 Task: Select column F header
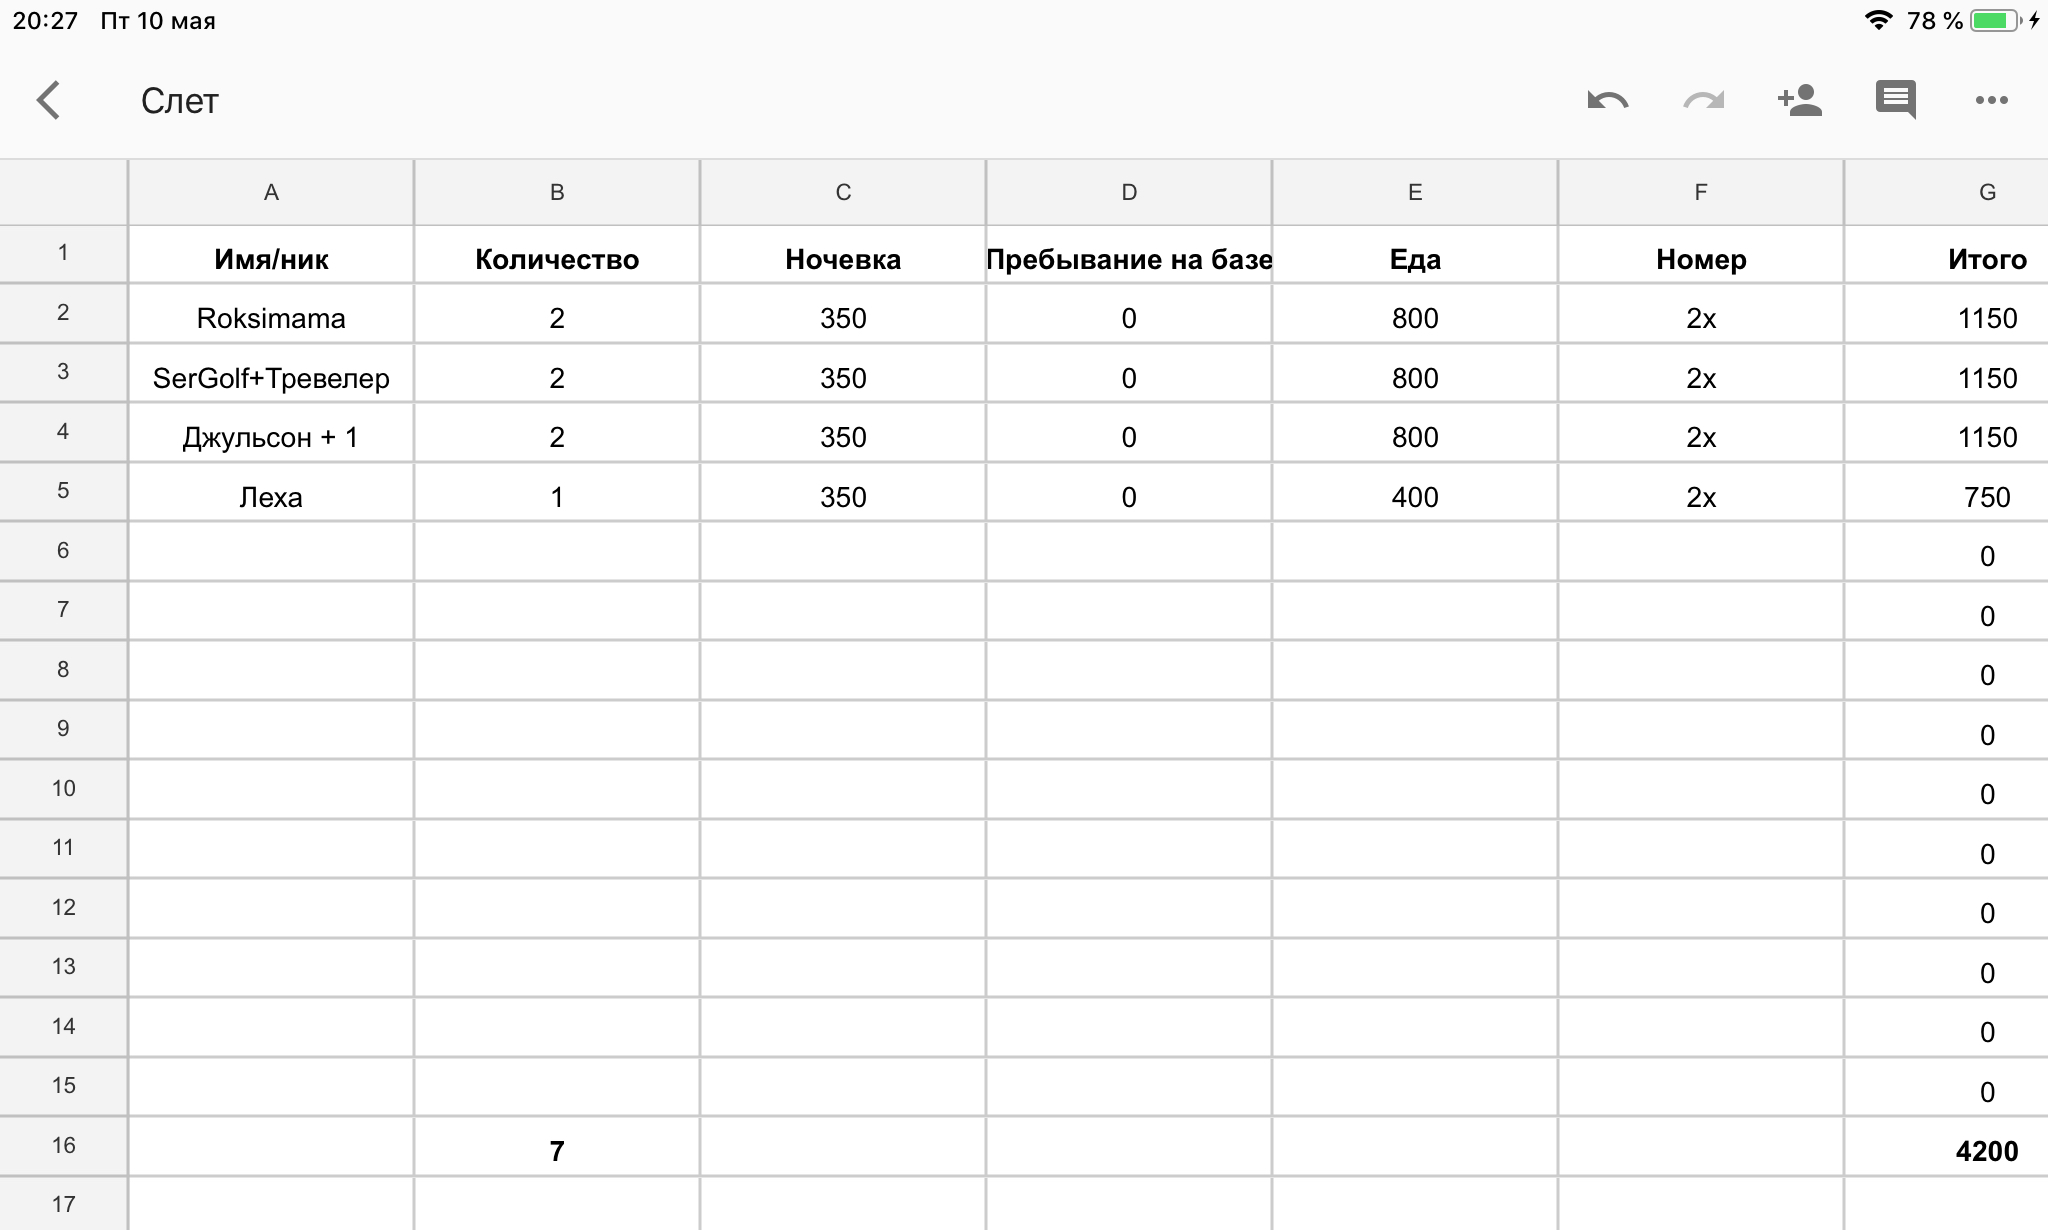tap(1700, 192)
